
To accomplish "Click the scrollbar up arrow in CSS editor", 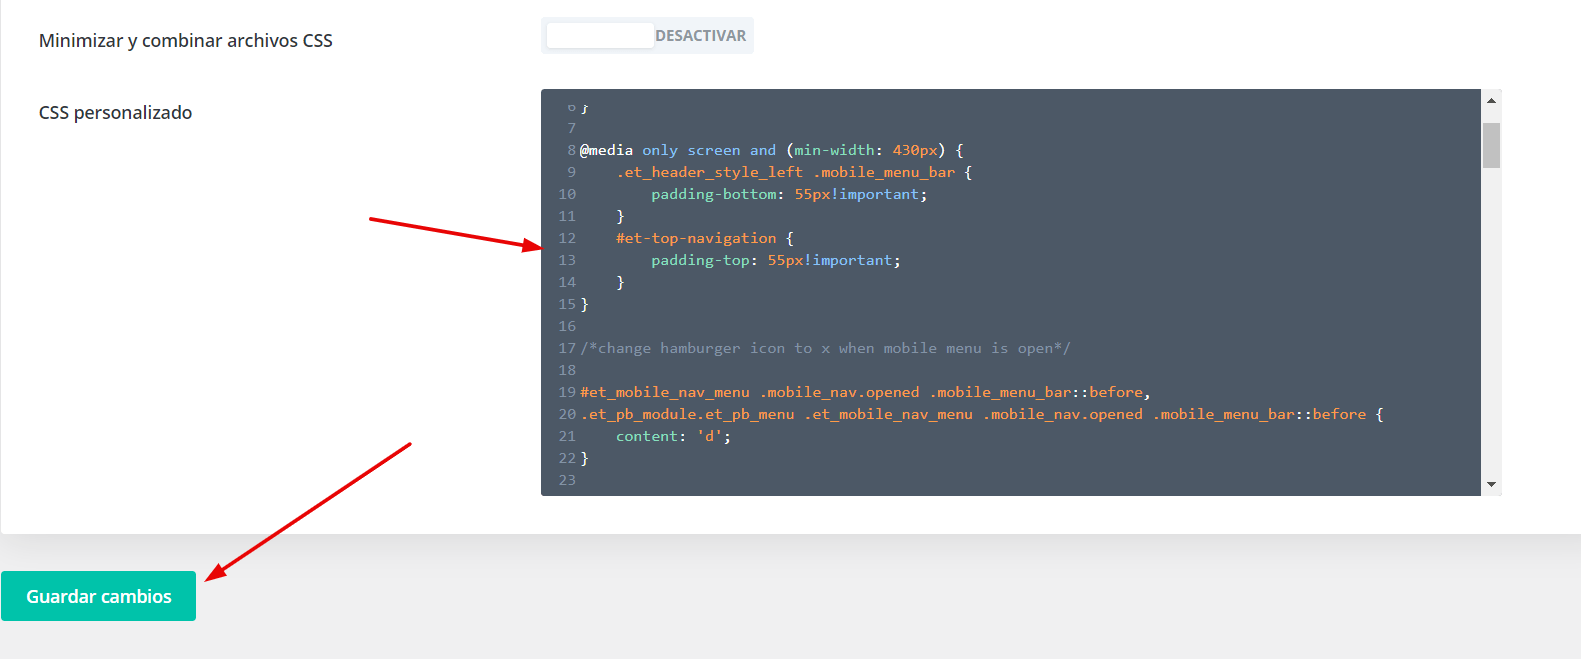I will pyautogui.click(x=1491, y=100).
